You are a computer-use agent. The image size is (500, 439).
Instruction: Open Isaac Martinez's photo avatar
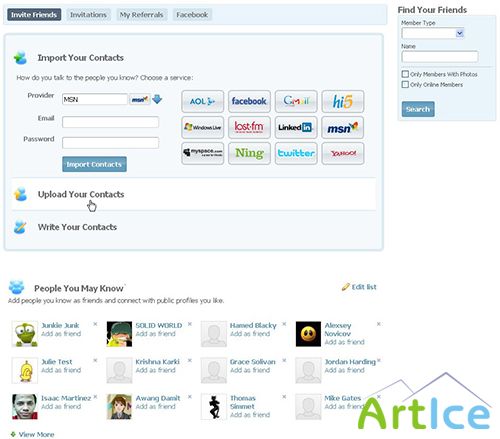coord(25,407)
